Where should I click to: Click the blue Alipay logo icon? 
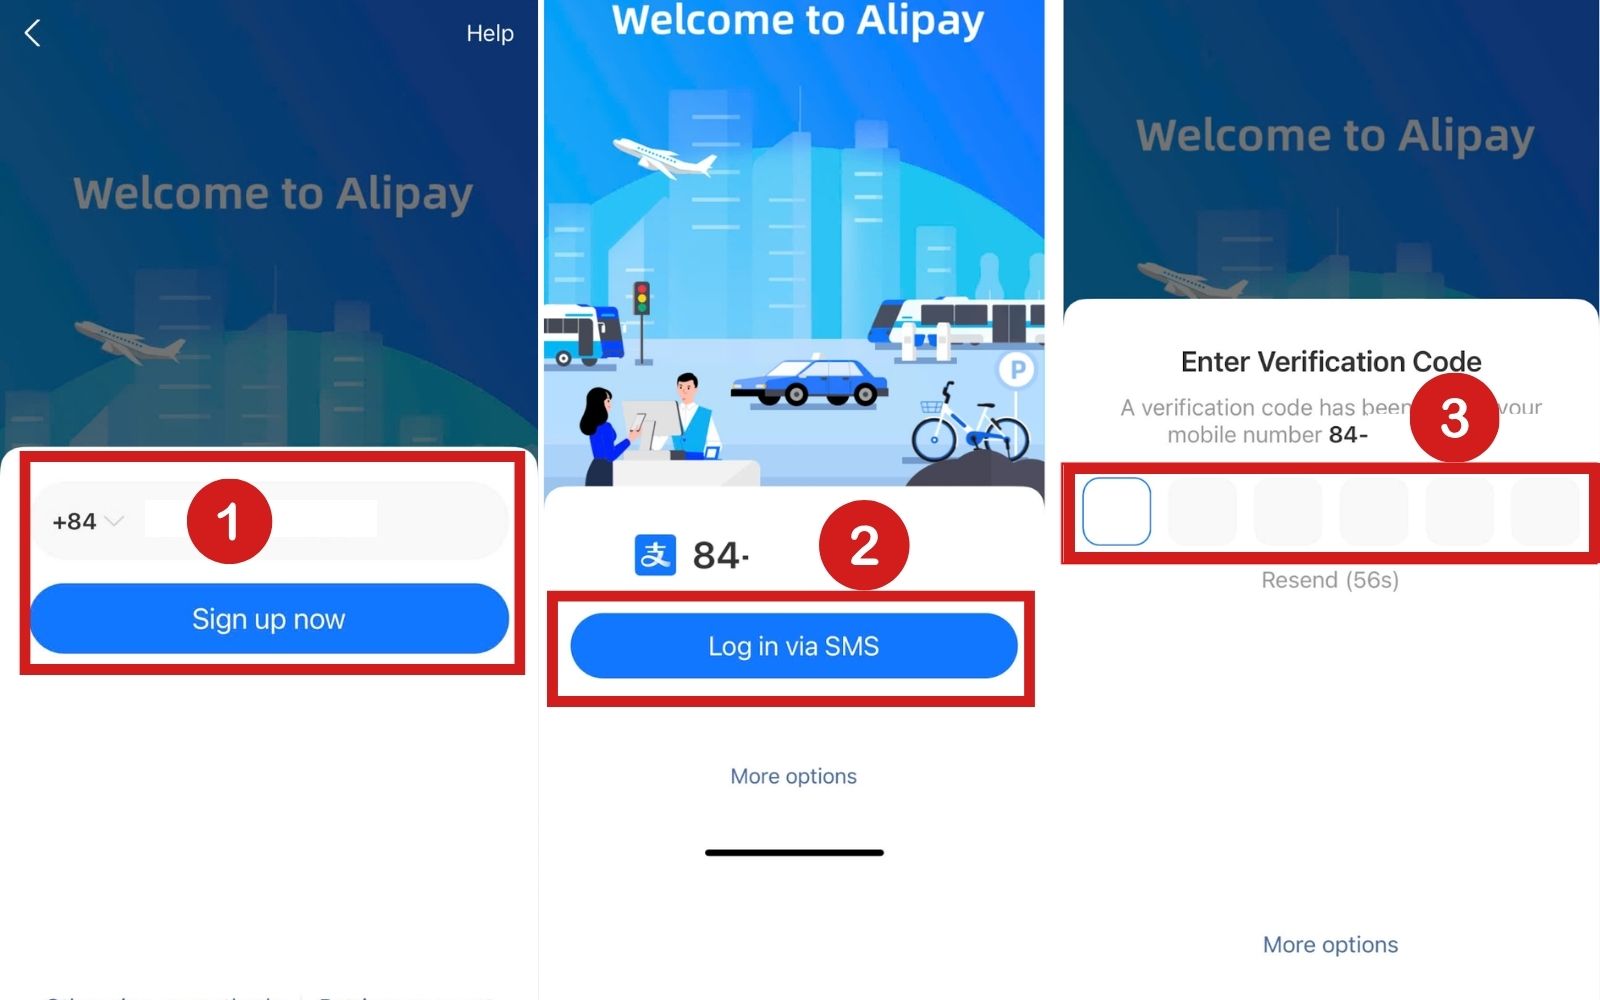[655, 555]
